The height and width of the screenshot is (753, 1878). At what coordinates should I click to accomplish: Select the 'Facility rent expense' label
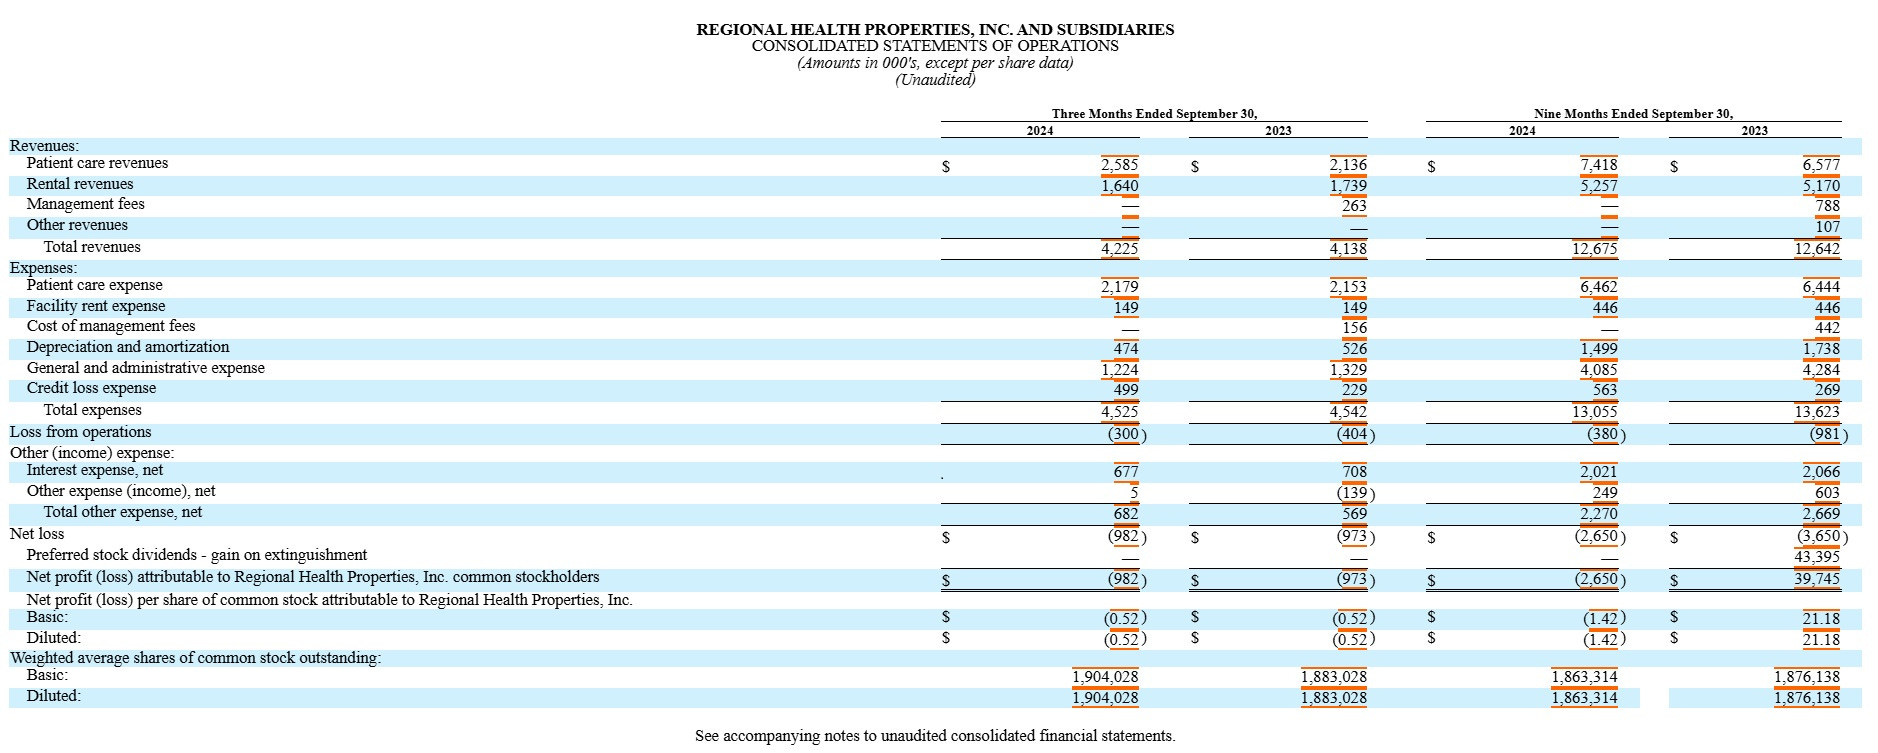click(x=96, y=306)
